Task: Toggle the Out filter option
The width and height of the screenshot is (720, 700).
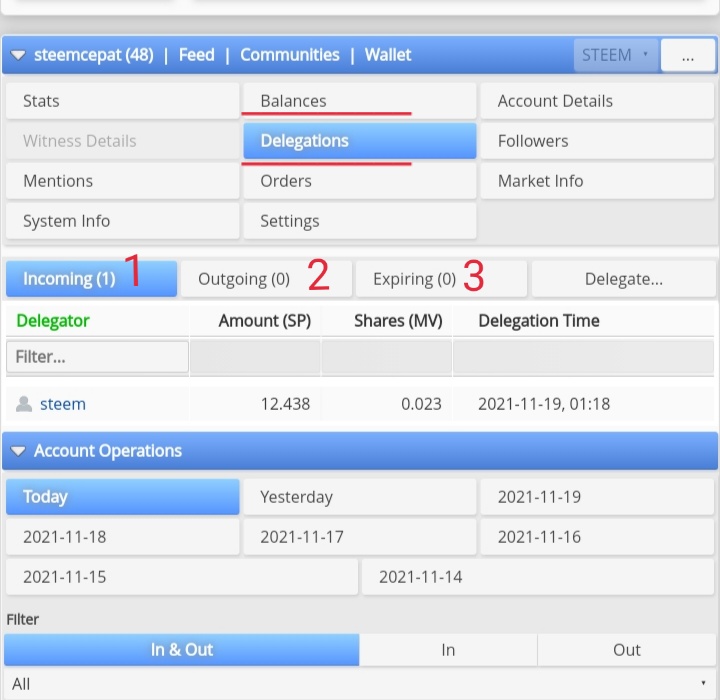Action: pyautogui.click(x=627, y=650)
